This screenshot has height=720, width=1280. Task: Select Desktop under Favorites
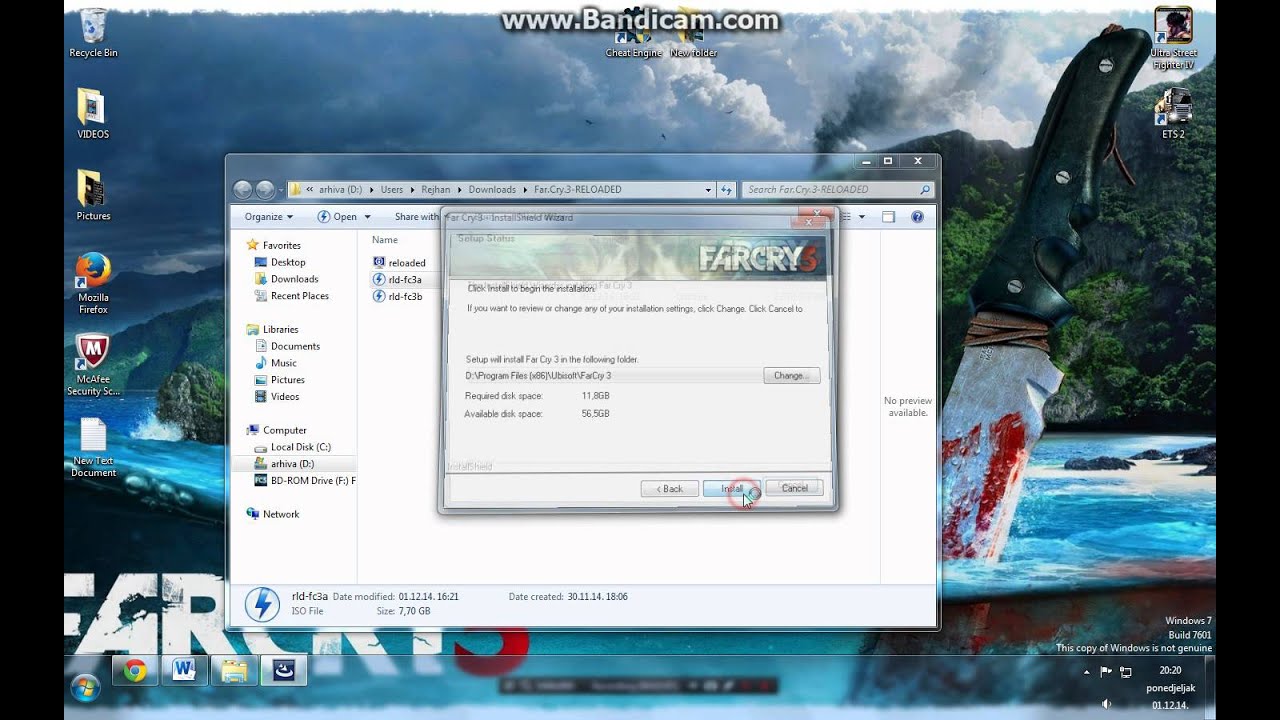288,262
